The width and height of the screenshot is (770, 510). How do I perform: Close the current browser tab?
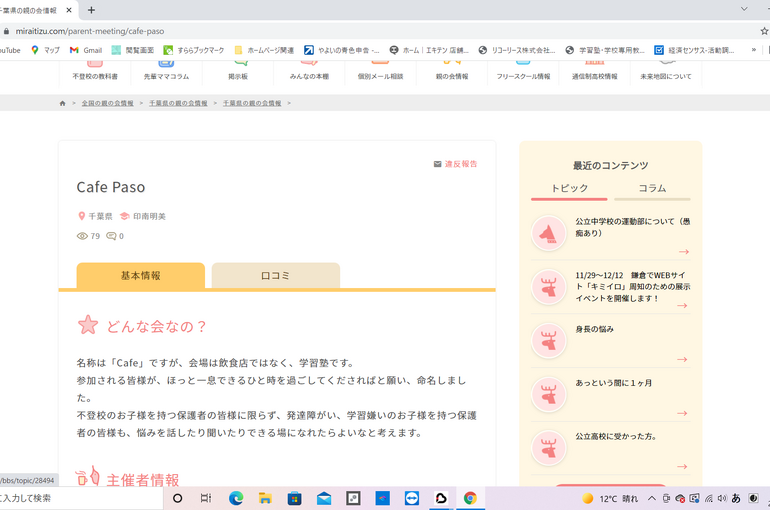[x=69, y=10]
